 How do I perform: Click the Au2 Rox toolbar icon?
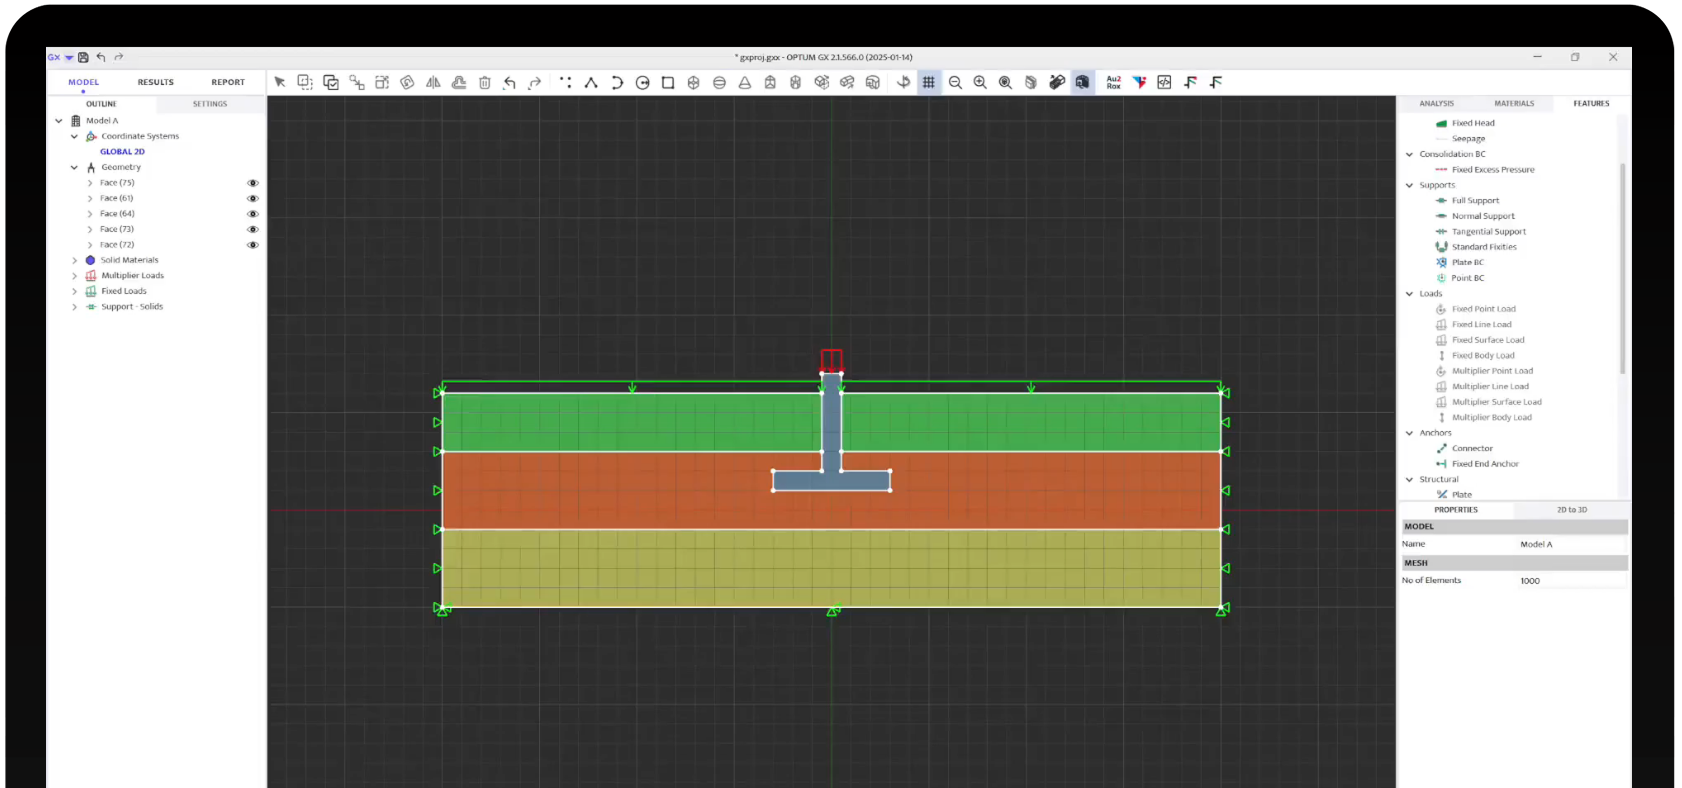click(1113, 83)
